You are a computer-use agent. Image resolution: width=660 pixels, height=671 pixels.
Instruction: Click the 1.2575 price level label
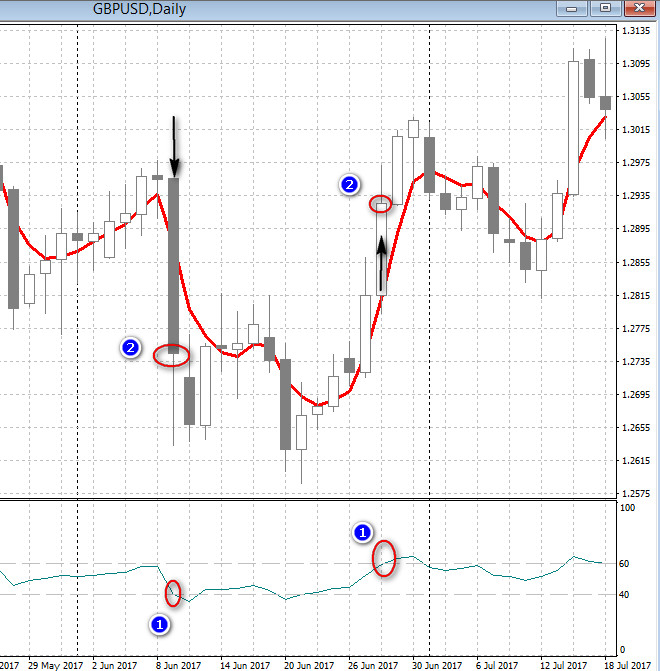point(636,494)
